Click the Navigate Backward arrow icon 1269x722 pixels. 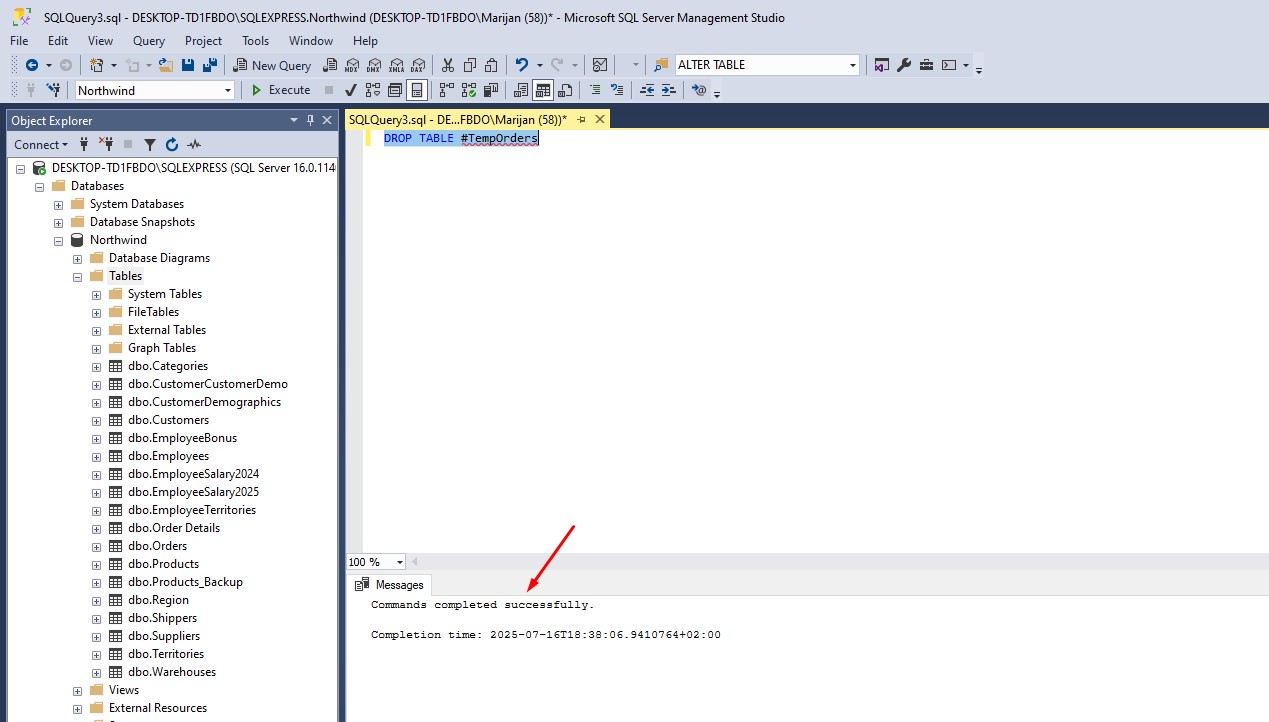click(x=33, y=65)
